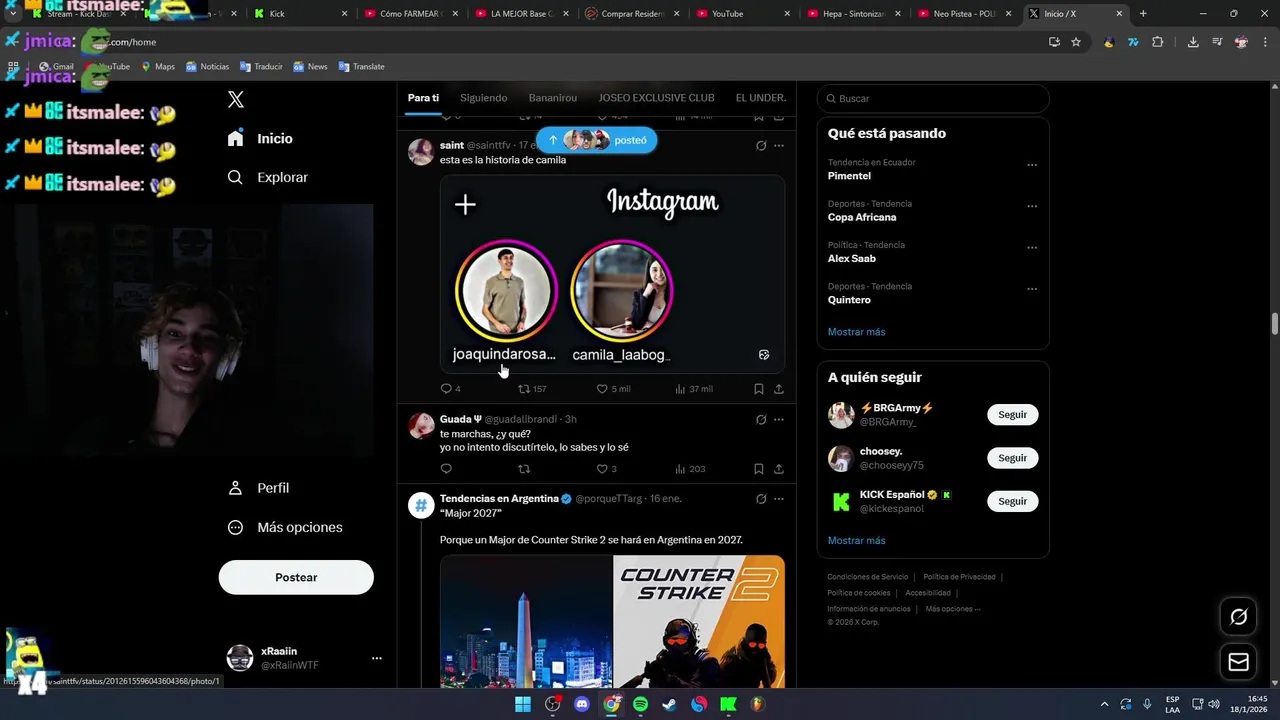This screenshot has height=720, width=1280.
Task: Like saint's post with 5 mil likes
Action: 613,389
